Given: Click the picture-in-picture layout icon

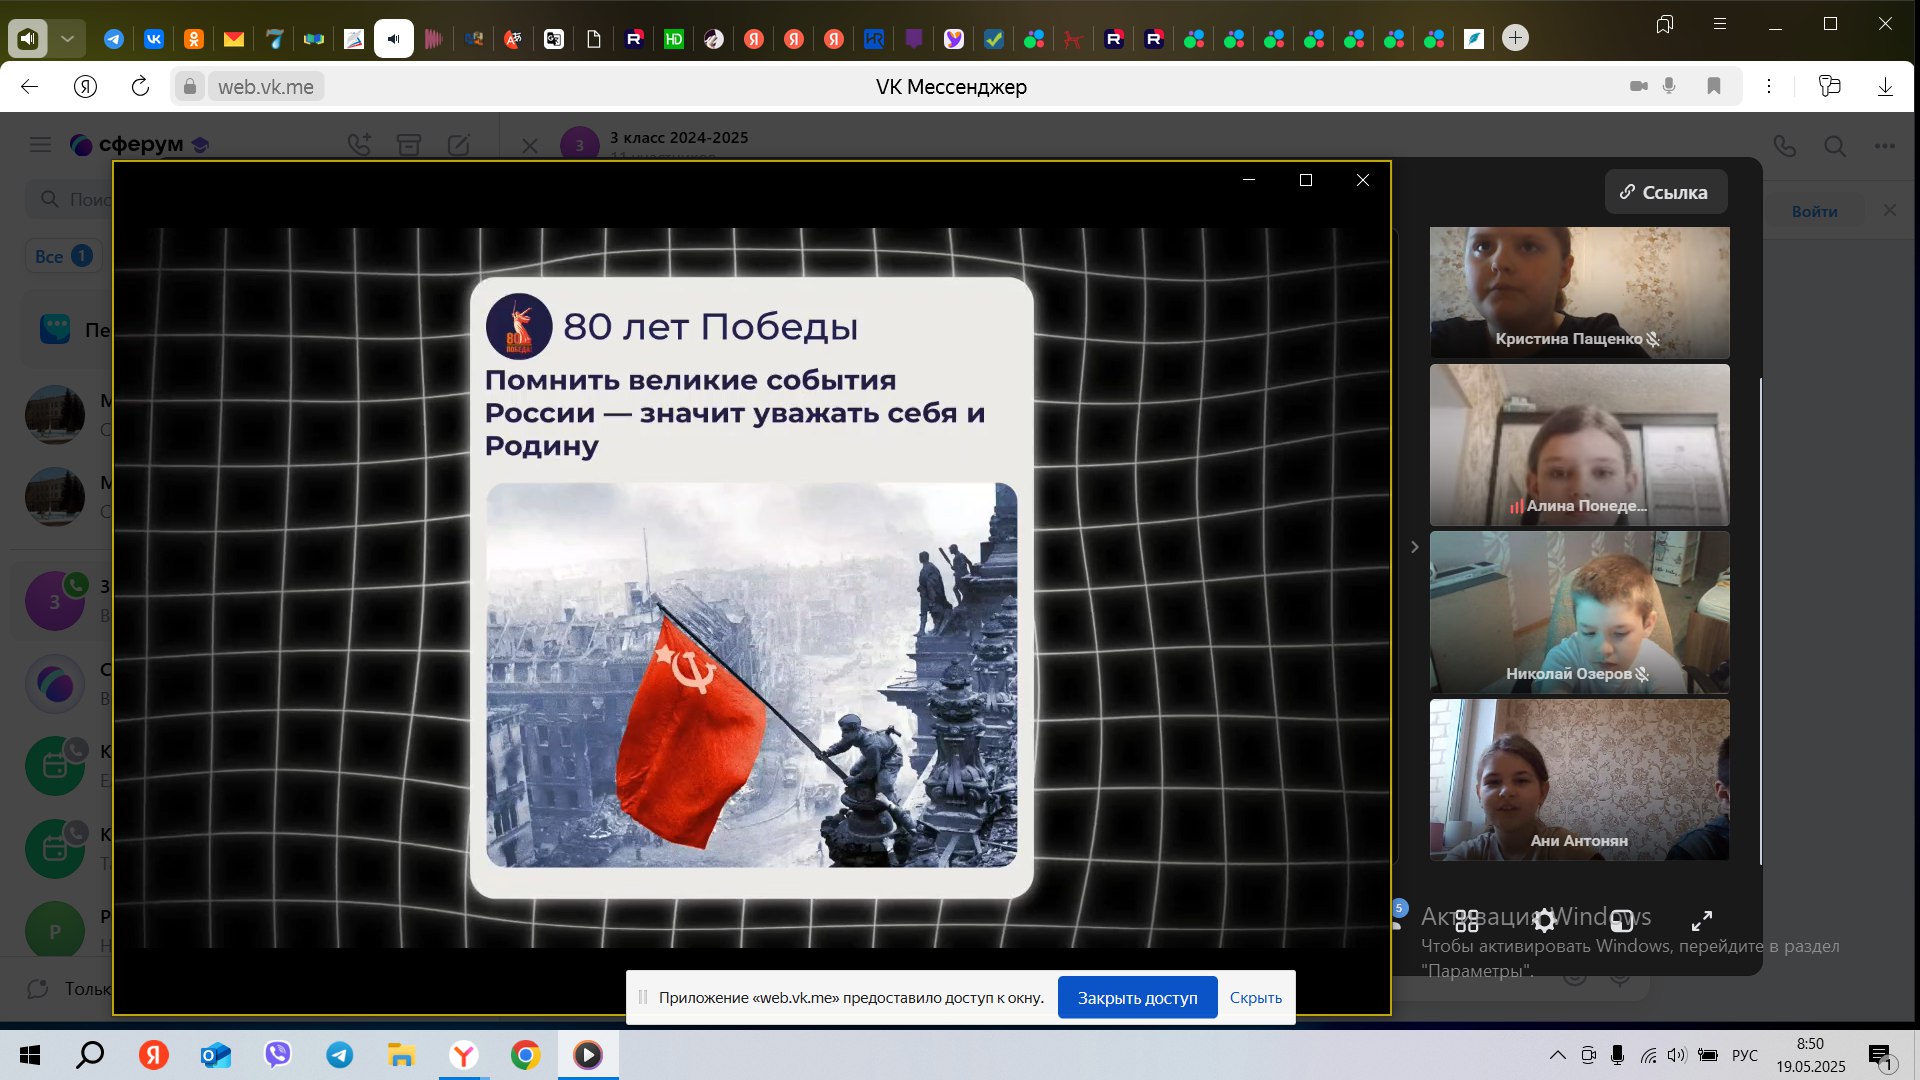Looking at the screenshot, I should click(x=1622, y=920).
